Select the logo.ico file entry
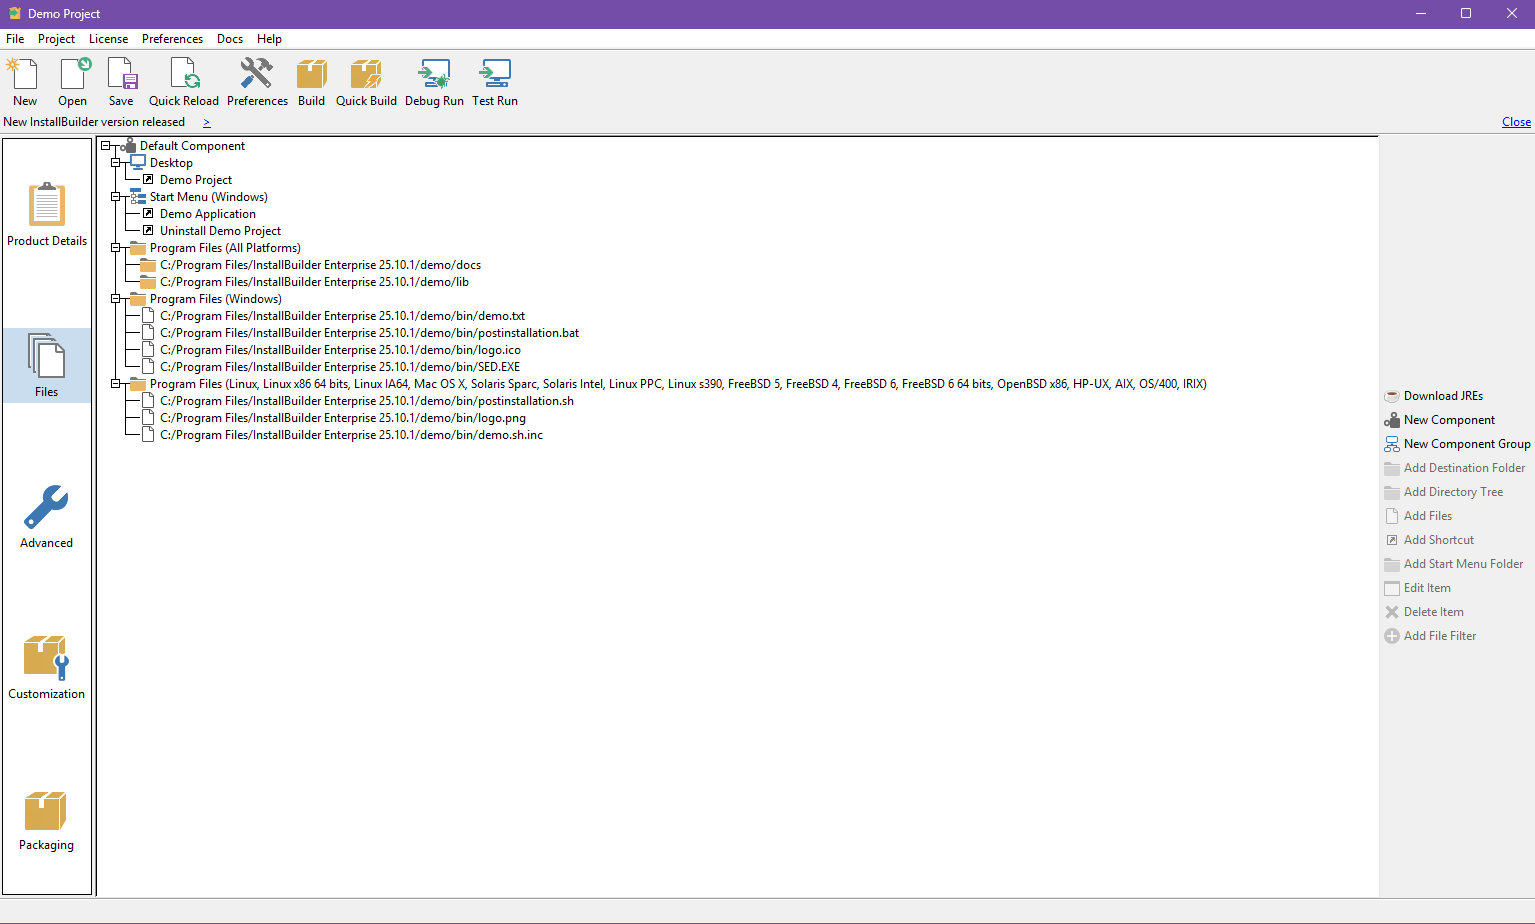This screenshot has height=924, width=1535. [x=341, y=350]
